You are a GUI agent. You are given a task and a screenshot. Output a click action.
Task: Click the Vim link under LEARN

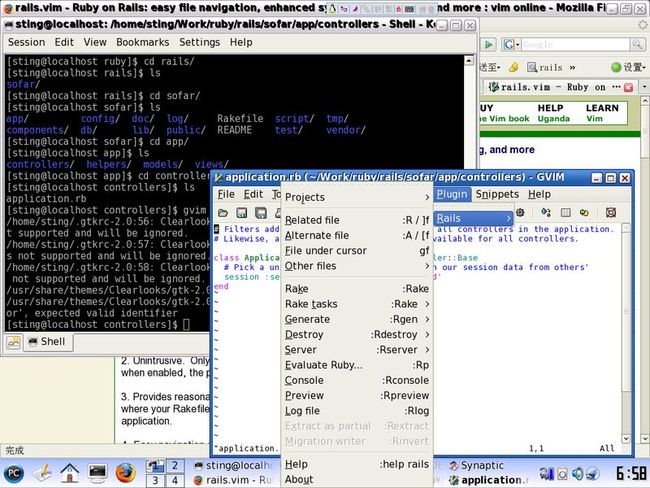coord(594,119)
